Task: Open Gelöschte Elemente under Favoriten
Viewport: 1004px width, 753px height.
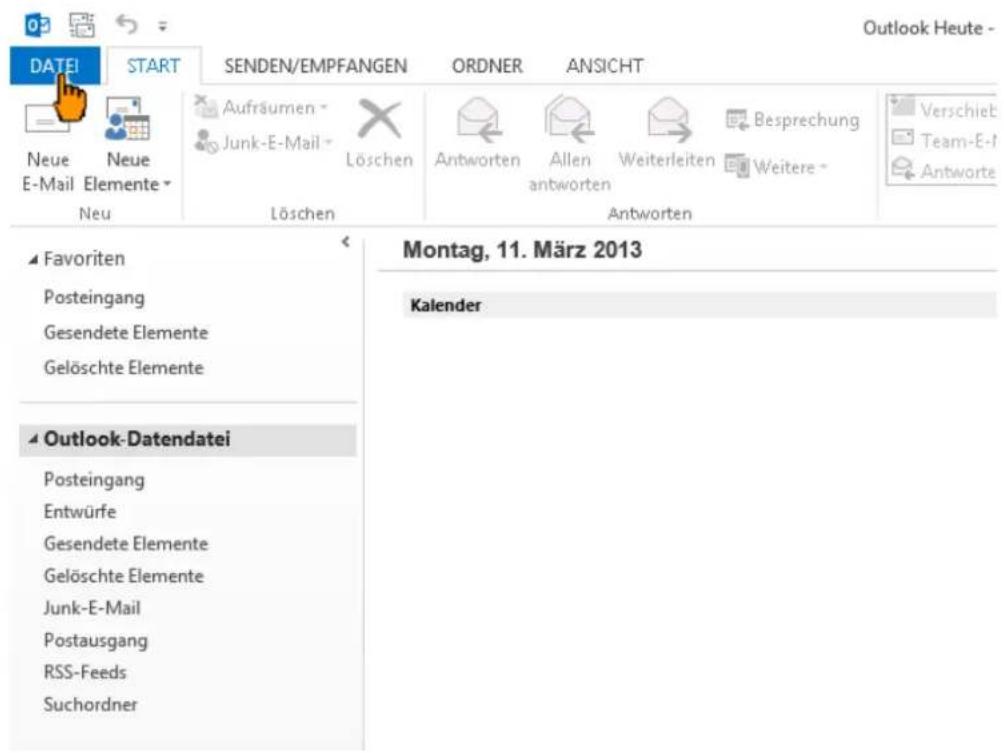Action: (x=124, y=368)
